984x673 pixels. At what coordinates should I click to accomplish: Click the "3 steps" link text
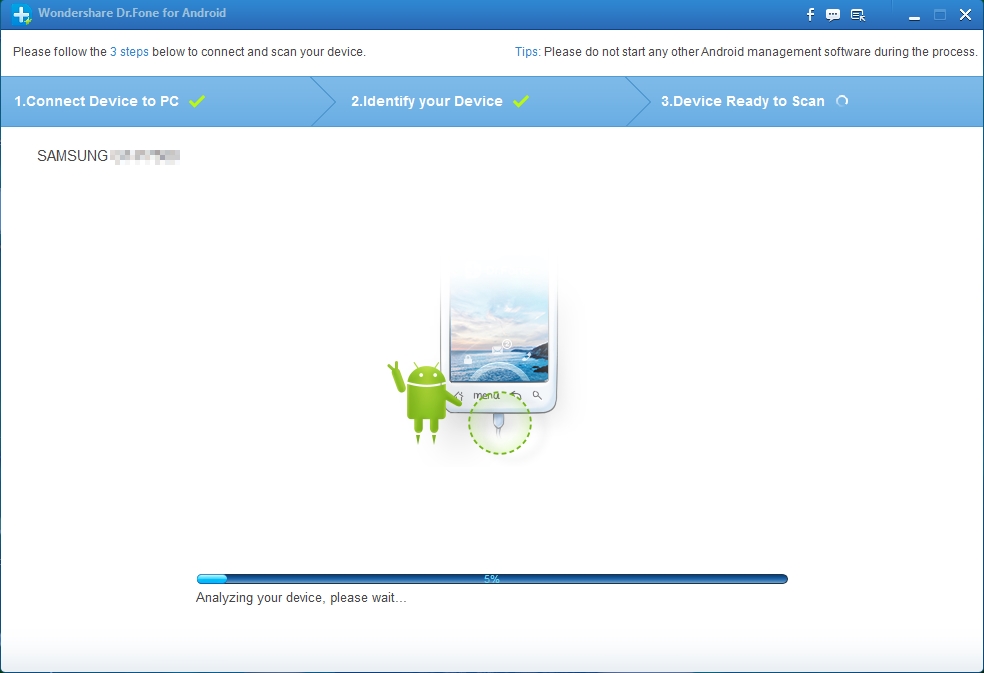pyautogui.click(x=129, y=52)
